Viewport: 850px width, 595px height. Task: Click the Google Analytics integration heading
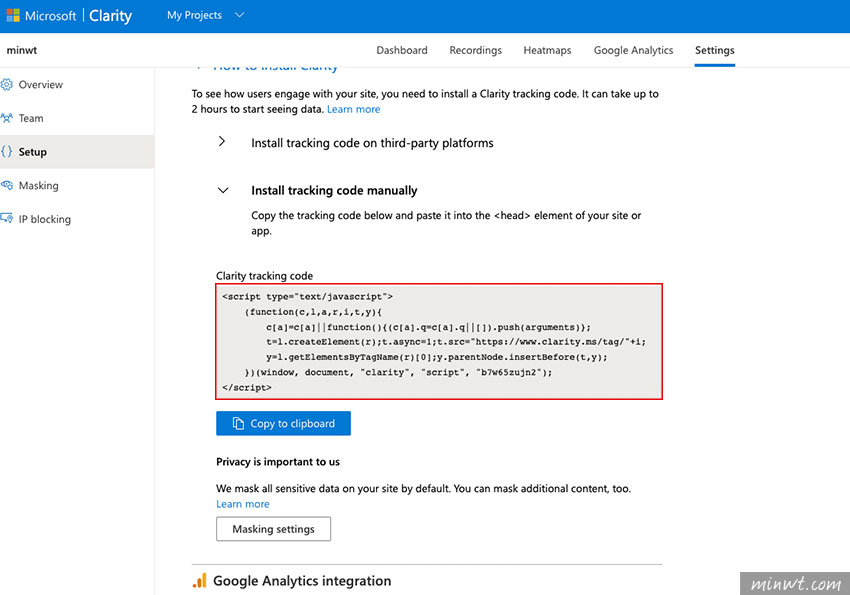click(302, 581)
